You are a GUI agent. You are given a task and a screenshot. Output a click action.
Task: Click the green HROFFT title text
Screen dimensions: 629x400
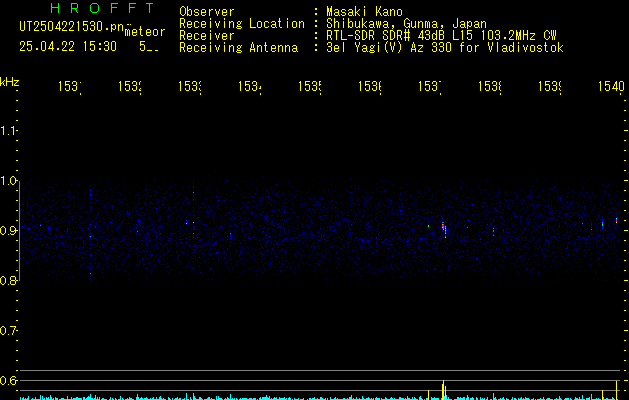point(102,8)
